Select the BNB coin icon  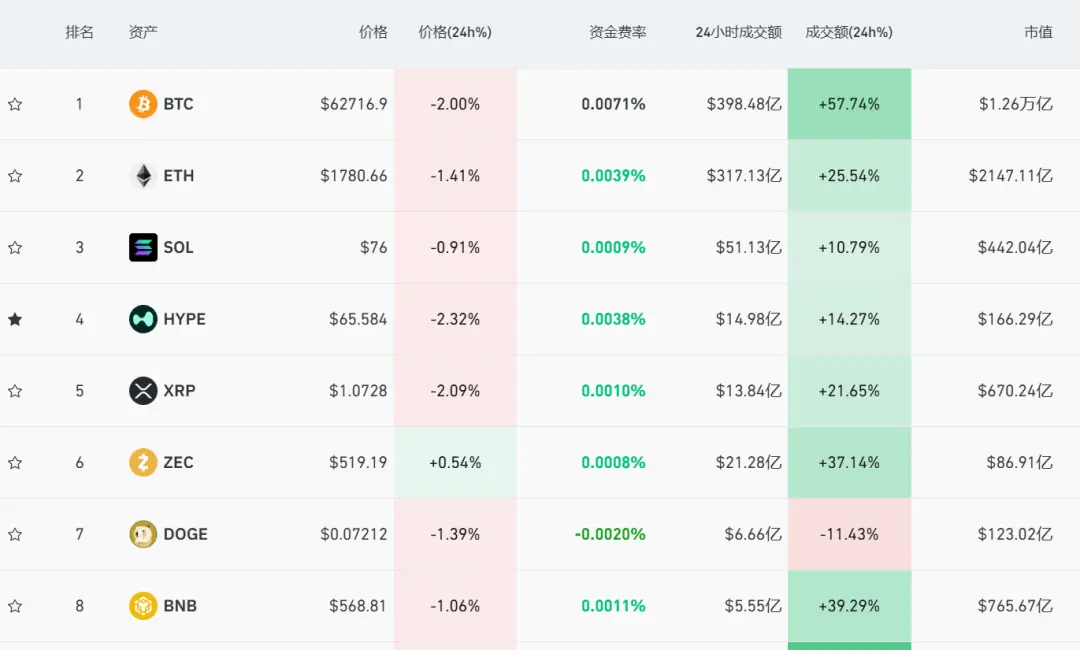coord(143,606)
